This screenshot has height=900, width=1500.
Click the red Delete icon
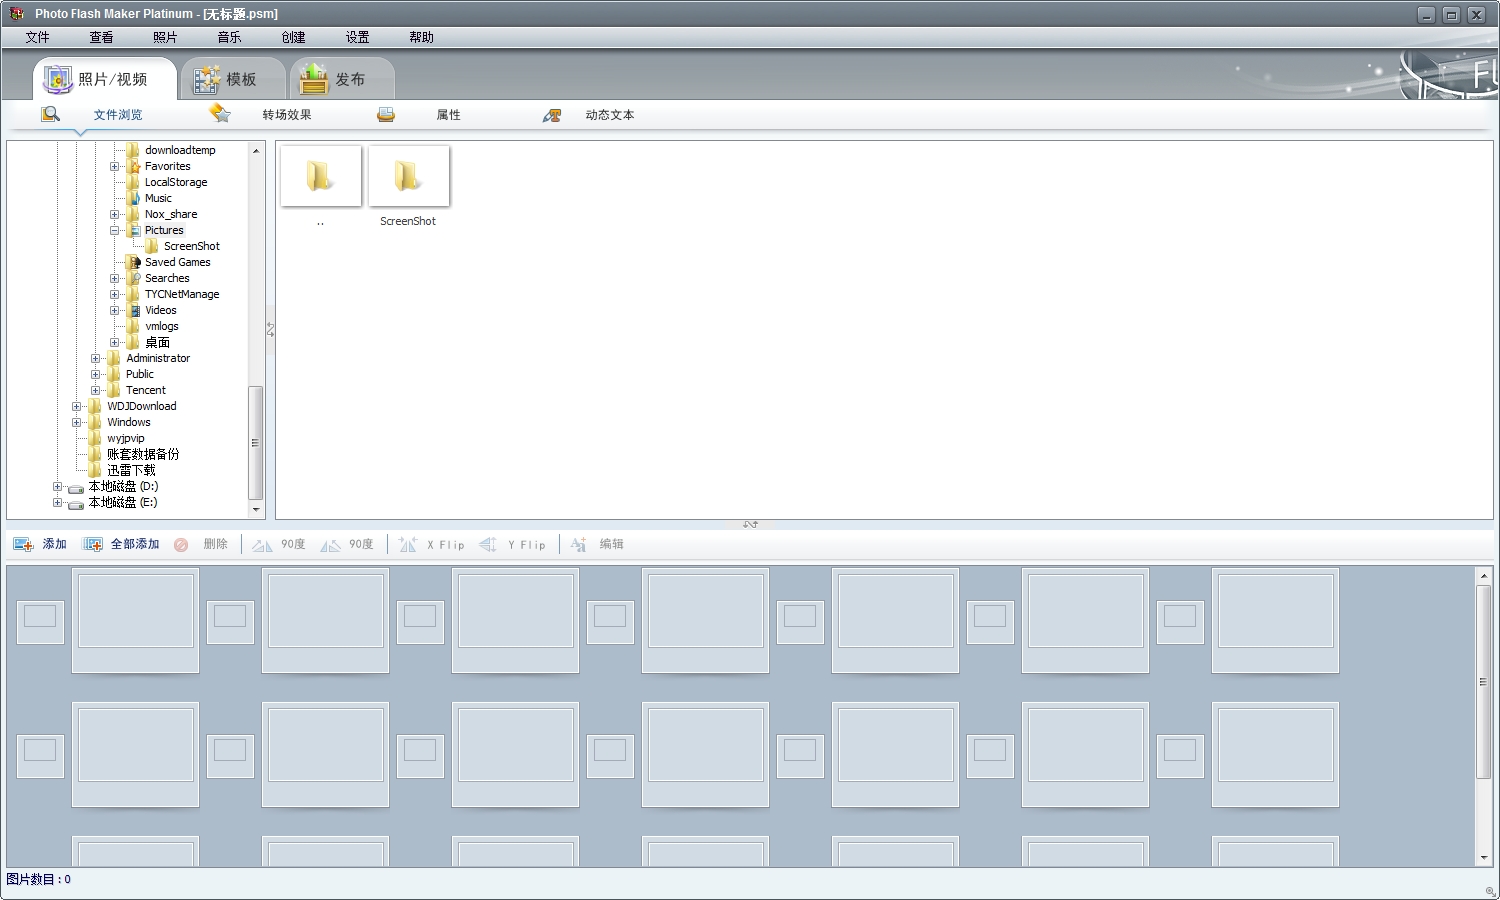tap(181, 545)
